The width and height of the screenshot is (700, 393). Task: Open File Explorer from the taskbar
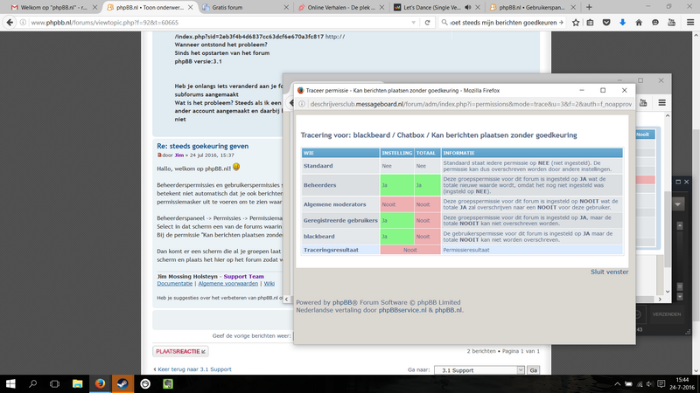(x=77, y=384)
